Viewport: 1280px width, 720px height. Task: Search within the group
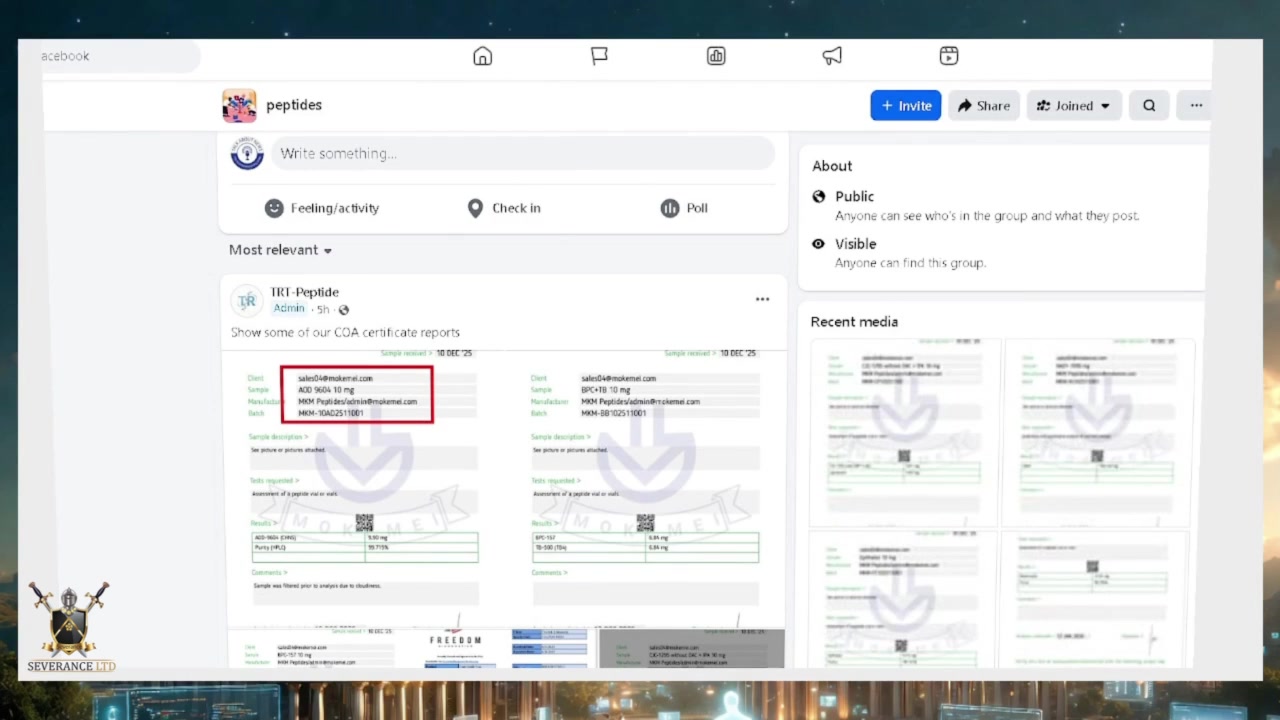1149,105
